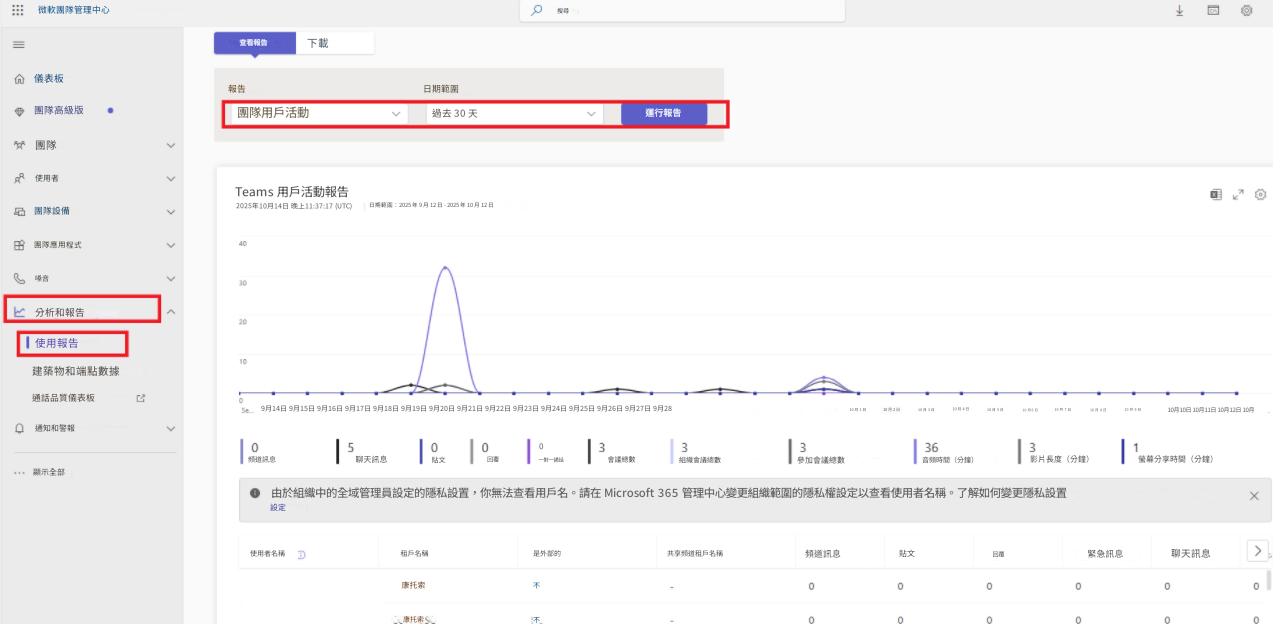Screen dimensions: 1273x624
Task: Click 顯示全部 at the sidebar bottom
Action: tap(49, 472)
